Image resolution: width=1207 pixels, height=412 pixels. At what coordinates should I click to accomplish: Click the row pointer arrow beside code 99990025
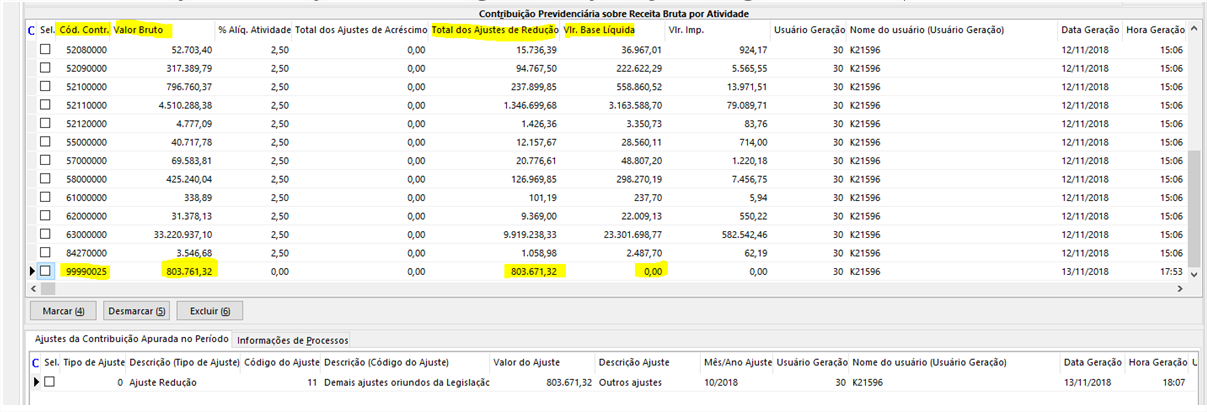click(33, 271)
